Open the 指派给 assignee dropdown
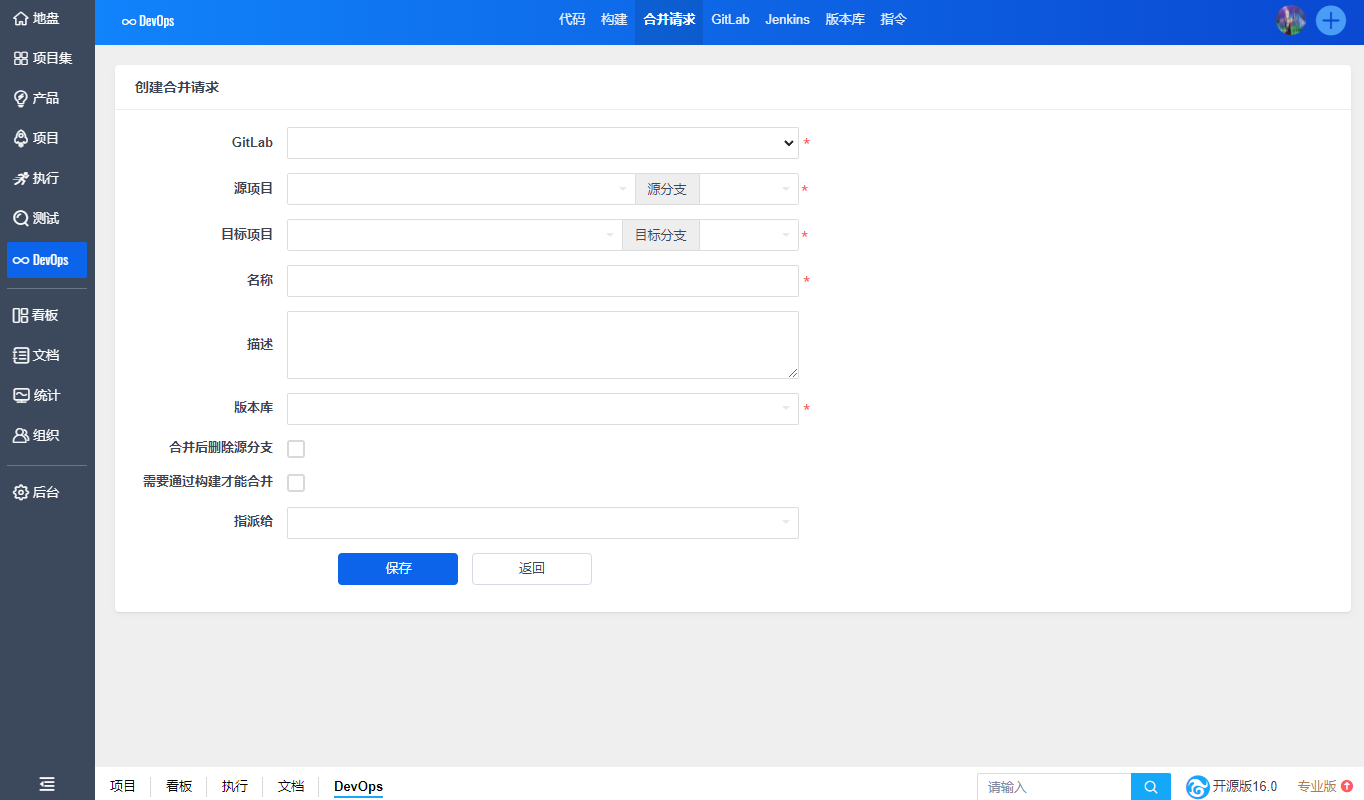 tap(542, 523)
